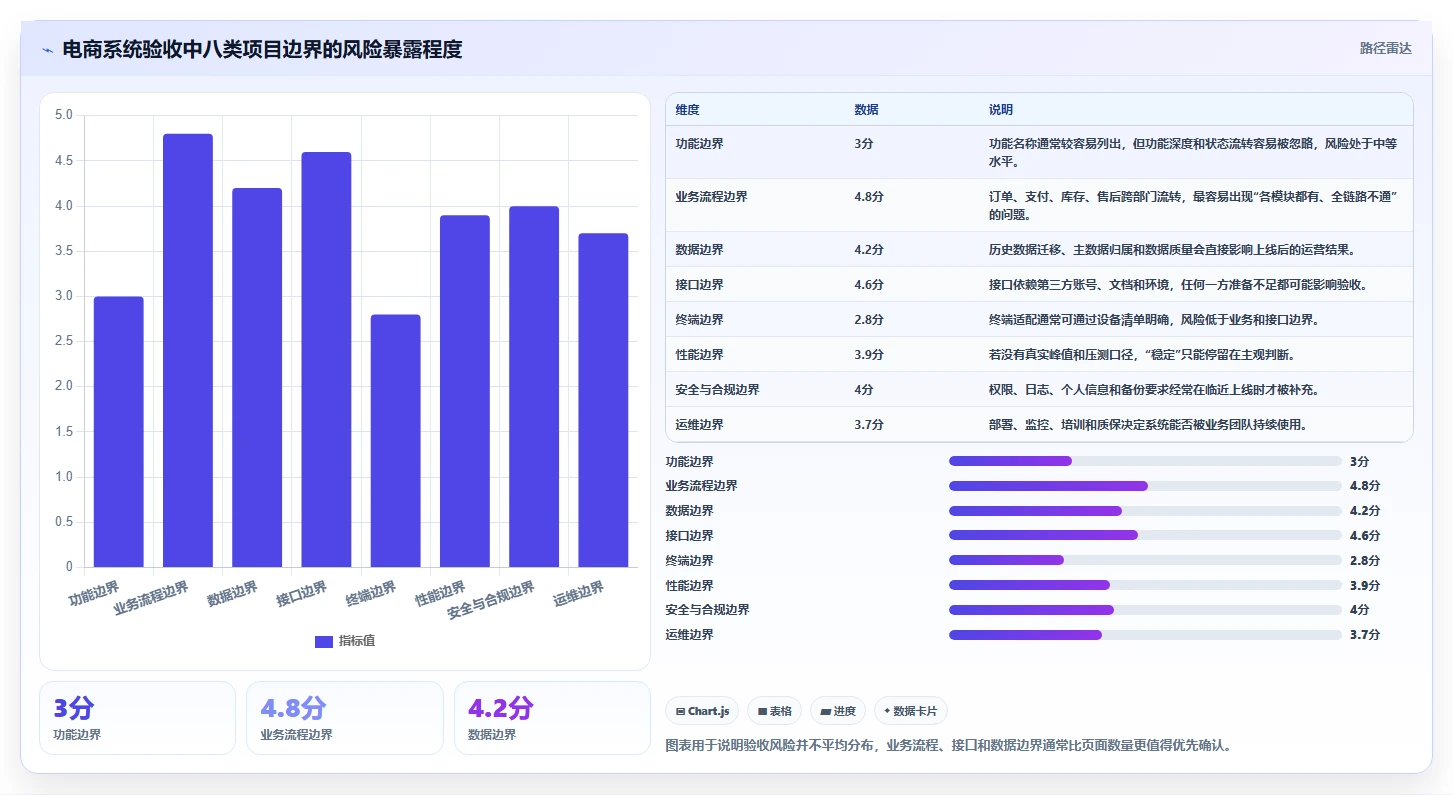
Task: Click table cell 安全与合规边界
Action: coord(718,390)
